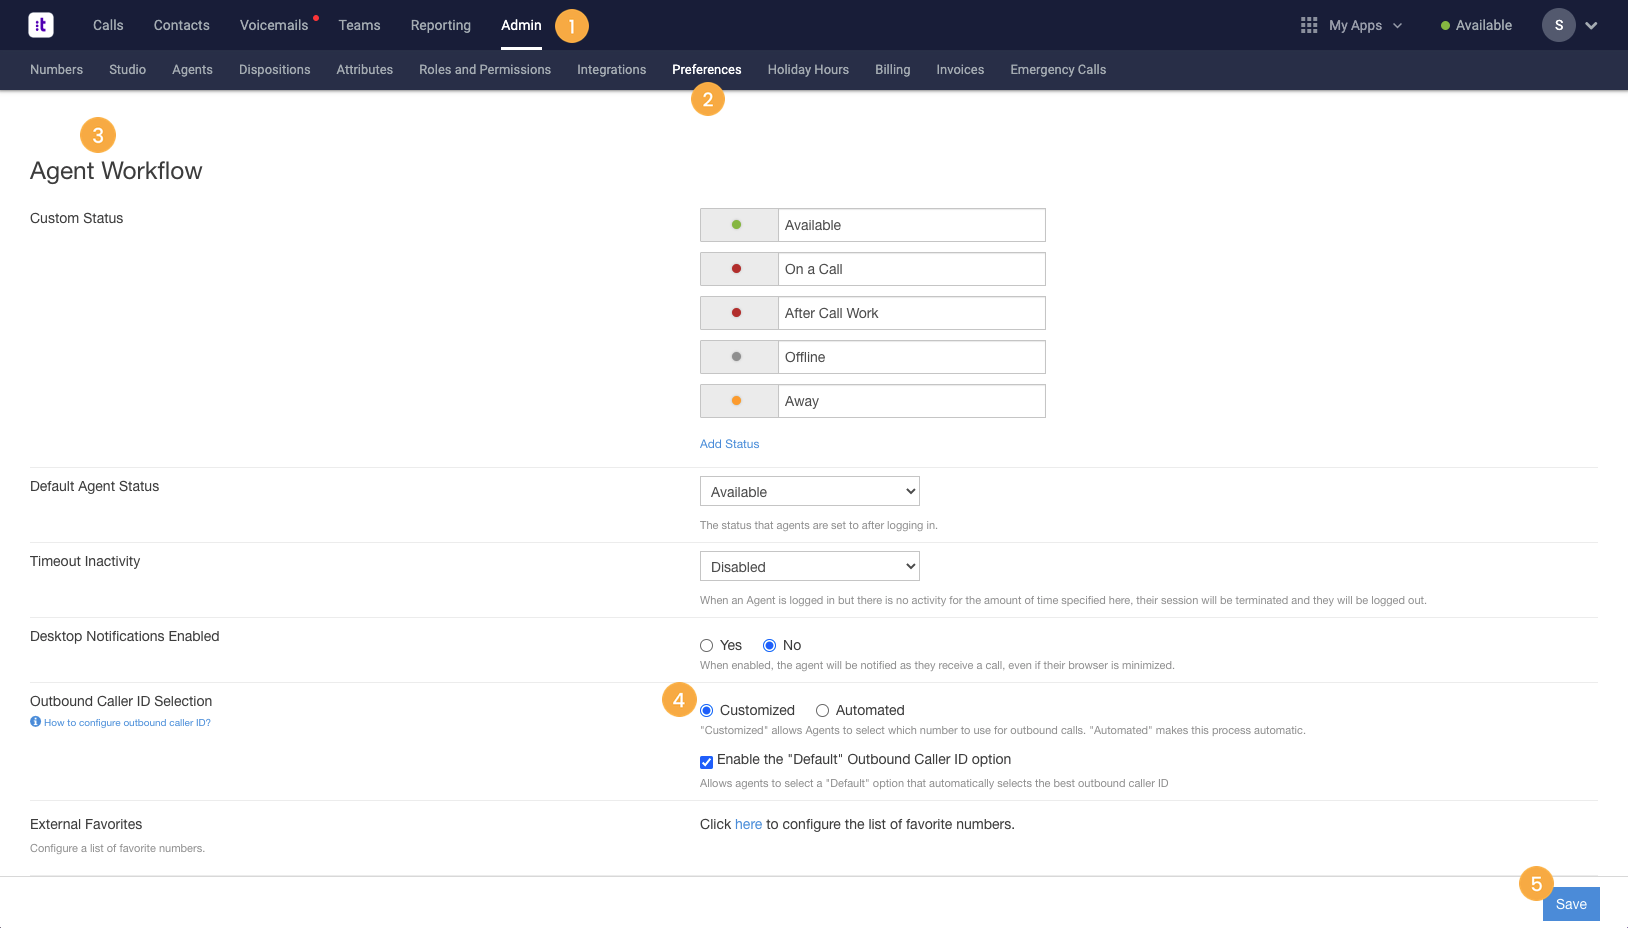Open Roles and Permissions
The width and height of the screenshot is (1628, 928).
click(485, 70)
